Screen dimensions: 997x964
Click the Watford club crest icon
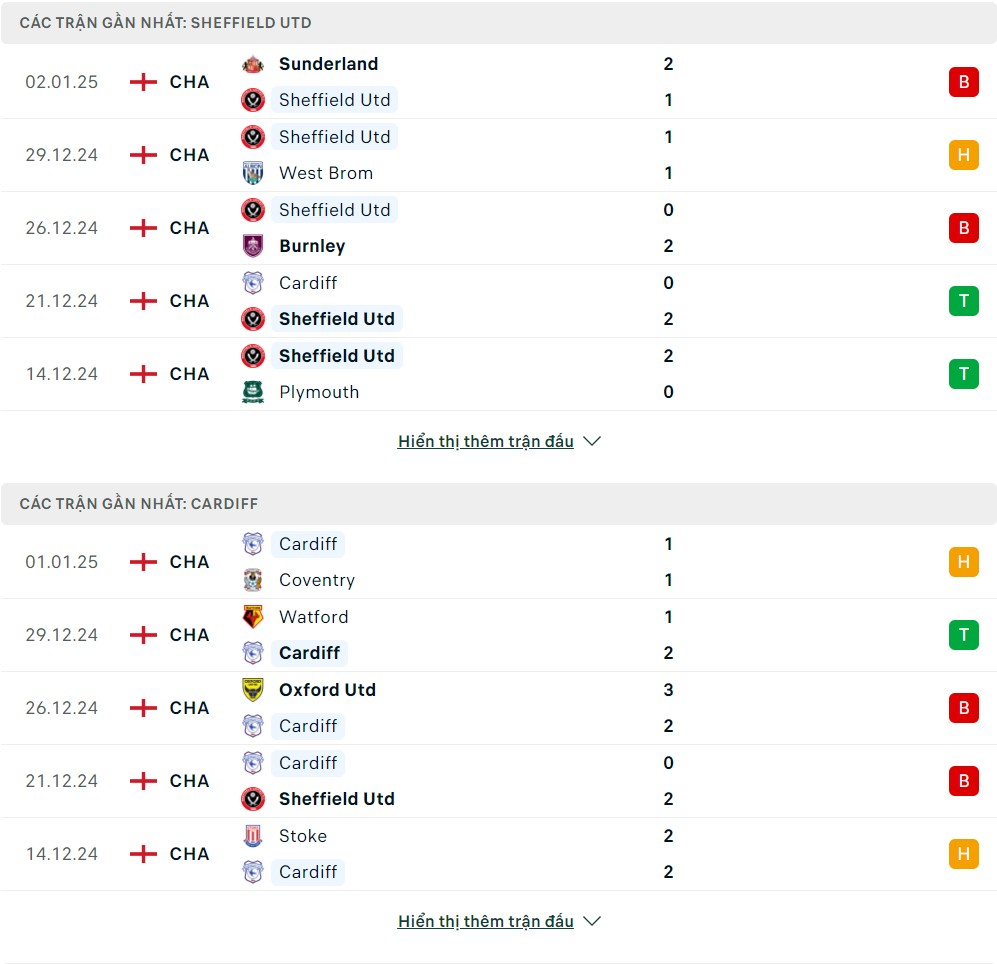[x=253, y=617]
